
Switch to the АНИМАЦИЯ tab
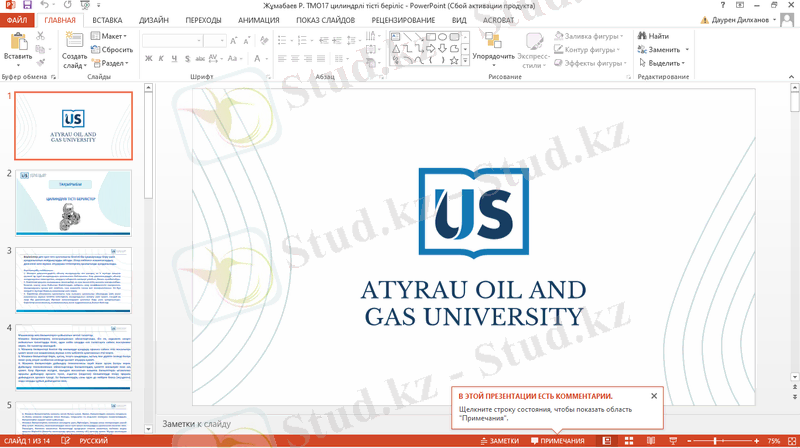click(259, 20)
